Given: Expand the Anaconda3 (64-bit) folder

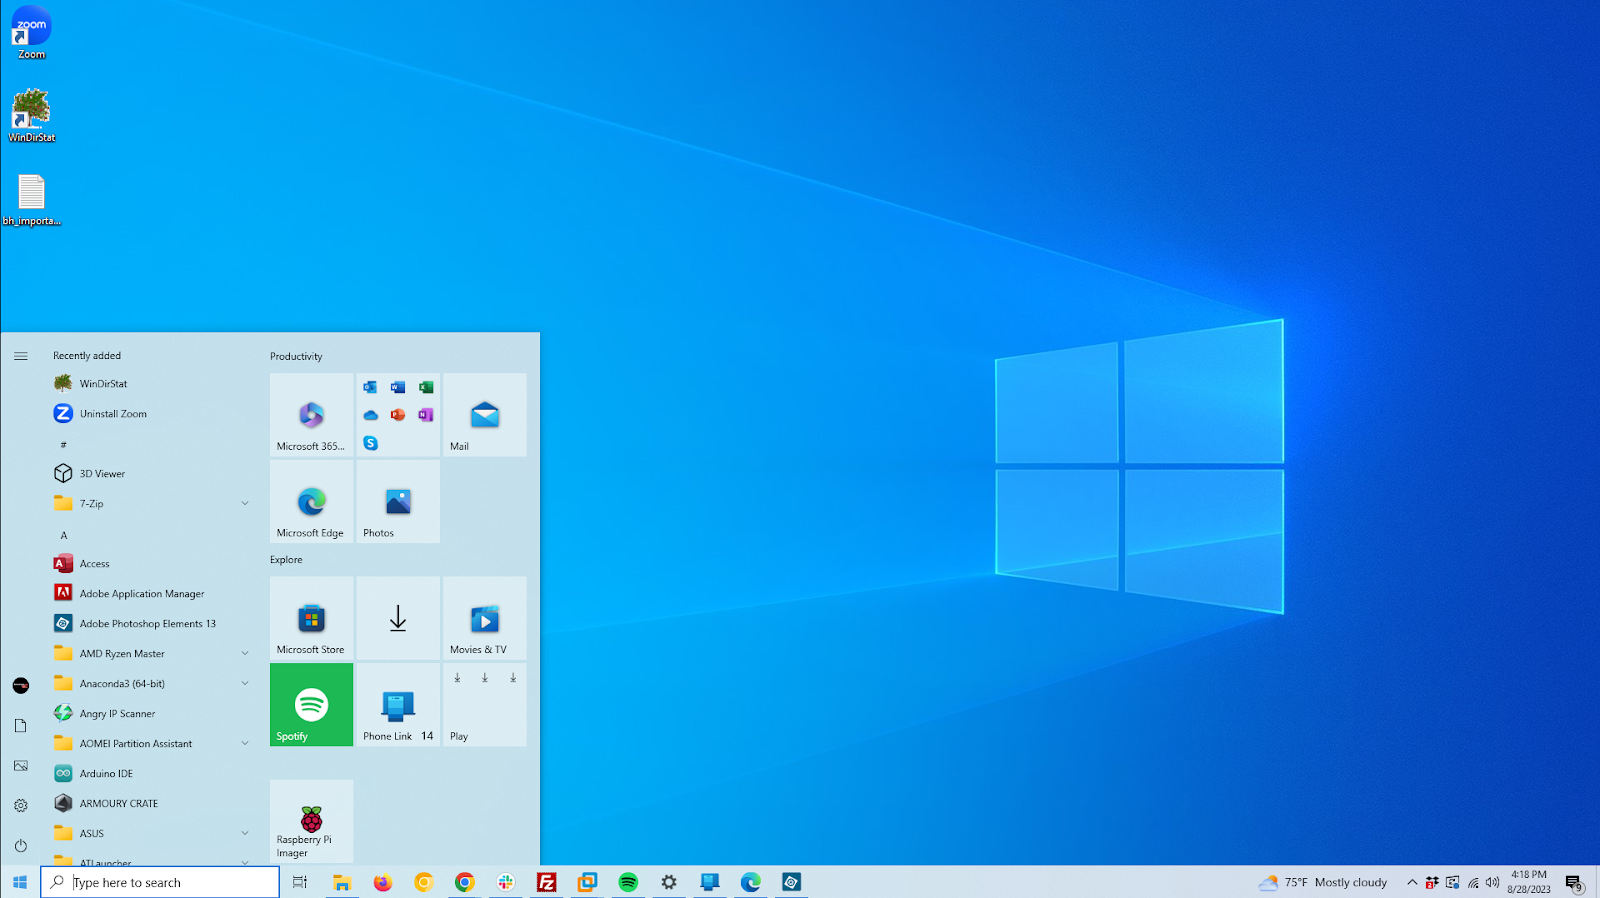Looking at the screenshot, I should click(x=245, y=684).
